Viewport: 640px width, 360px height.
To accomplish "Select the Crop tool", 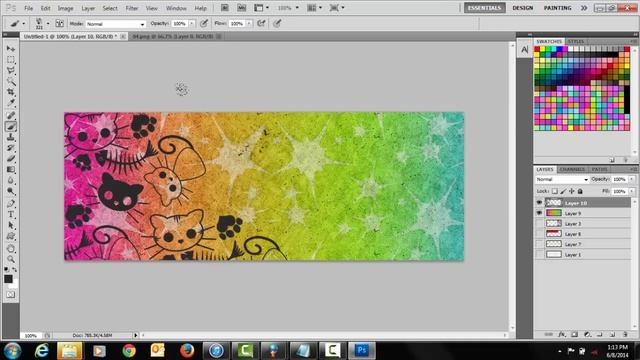I will point(11,92).
